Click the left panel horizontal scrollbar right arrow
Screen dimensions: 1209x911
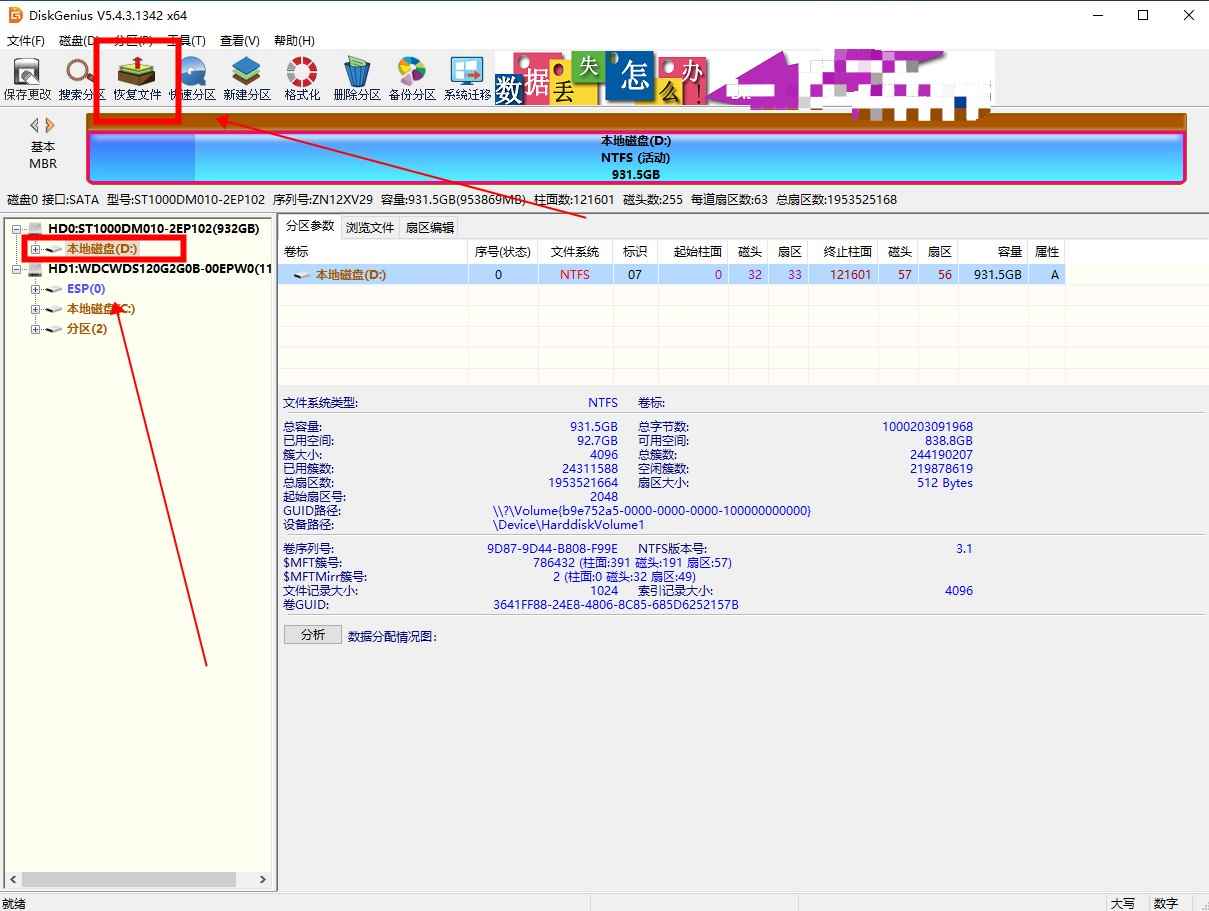[263, 880]
